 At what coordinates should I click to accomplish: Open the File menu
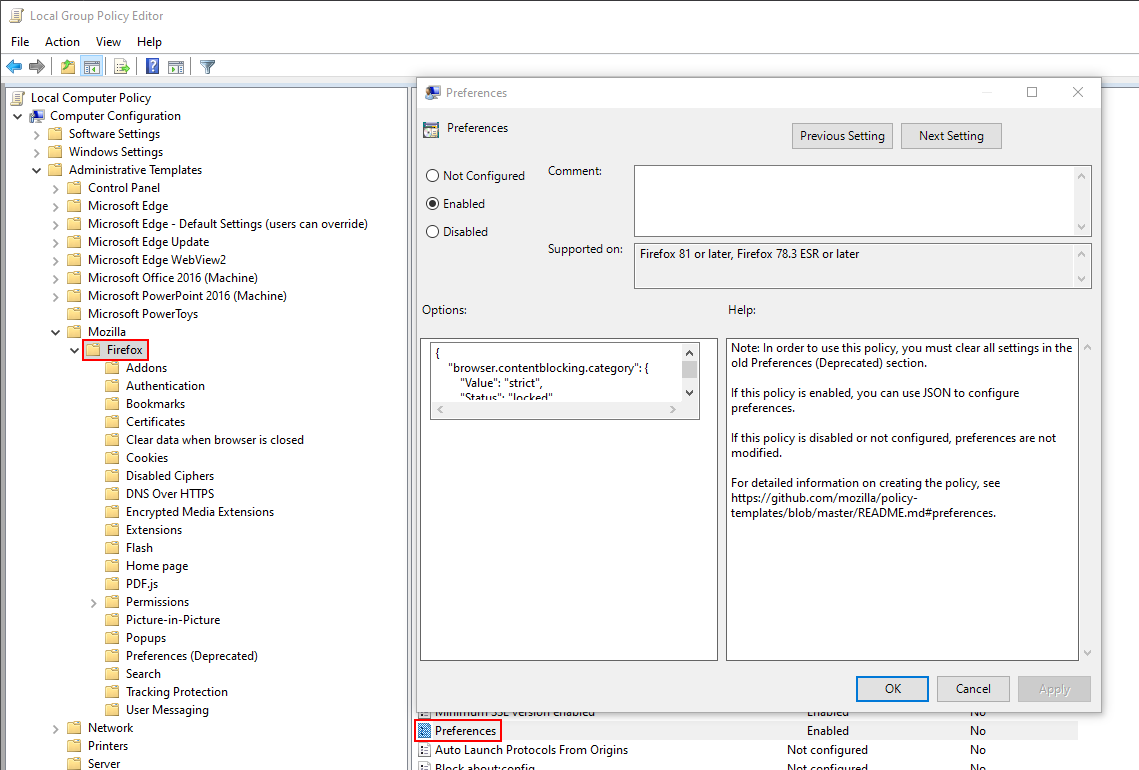click(20, 42)
